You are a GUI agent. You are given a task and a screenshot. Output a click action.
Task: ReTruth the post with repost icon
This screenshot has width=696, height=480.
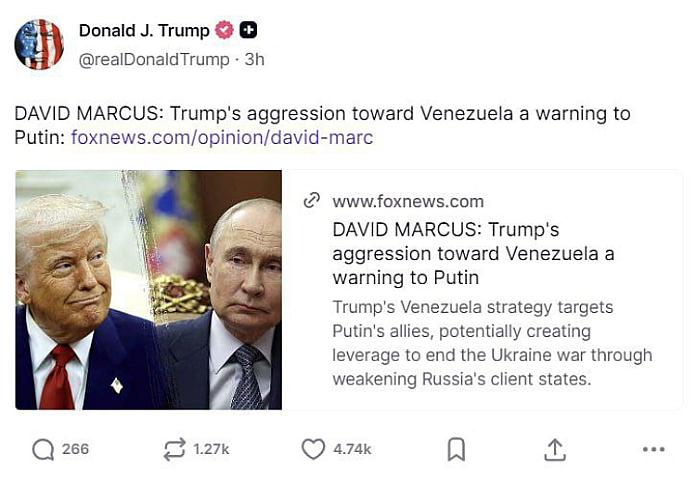tap(174, 449)
